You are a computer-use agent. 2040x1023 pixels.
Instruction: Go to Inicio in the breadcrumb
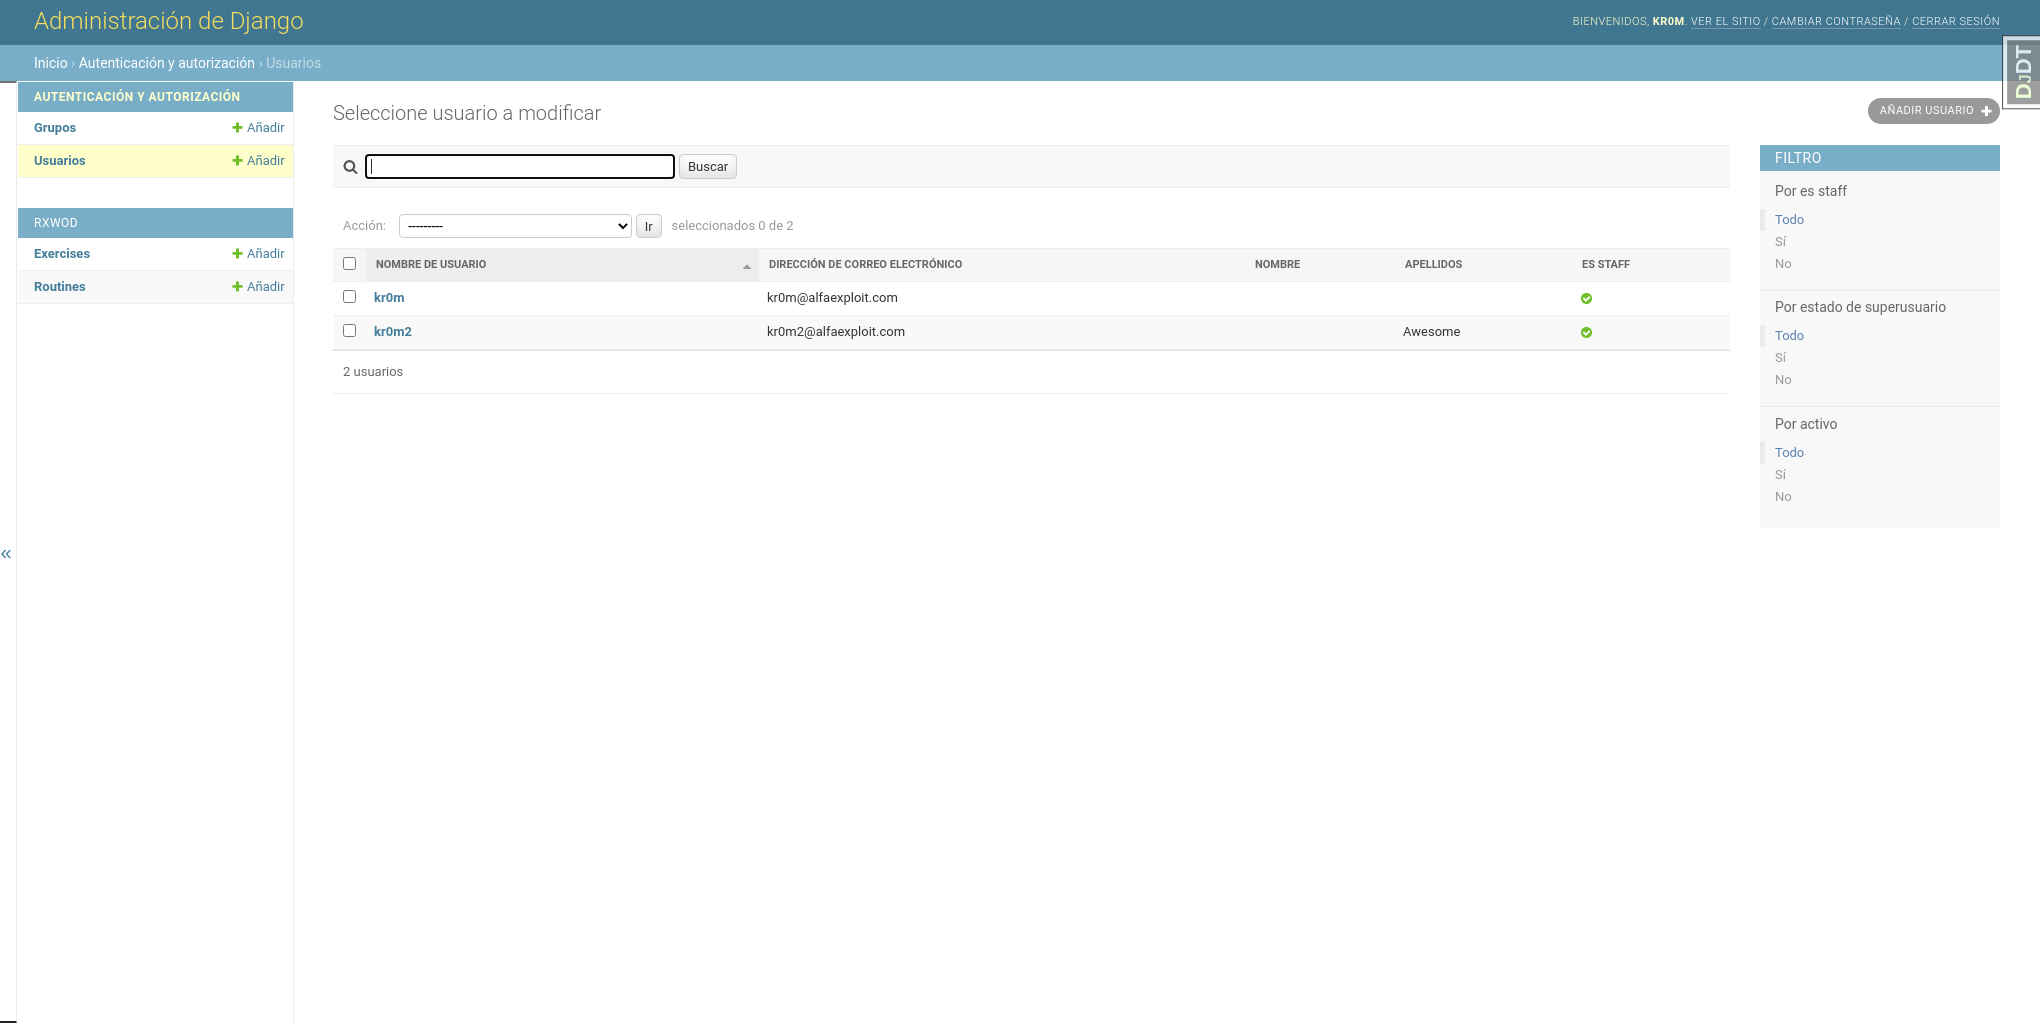coord(51,63)
